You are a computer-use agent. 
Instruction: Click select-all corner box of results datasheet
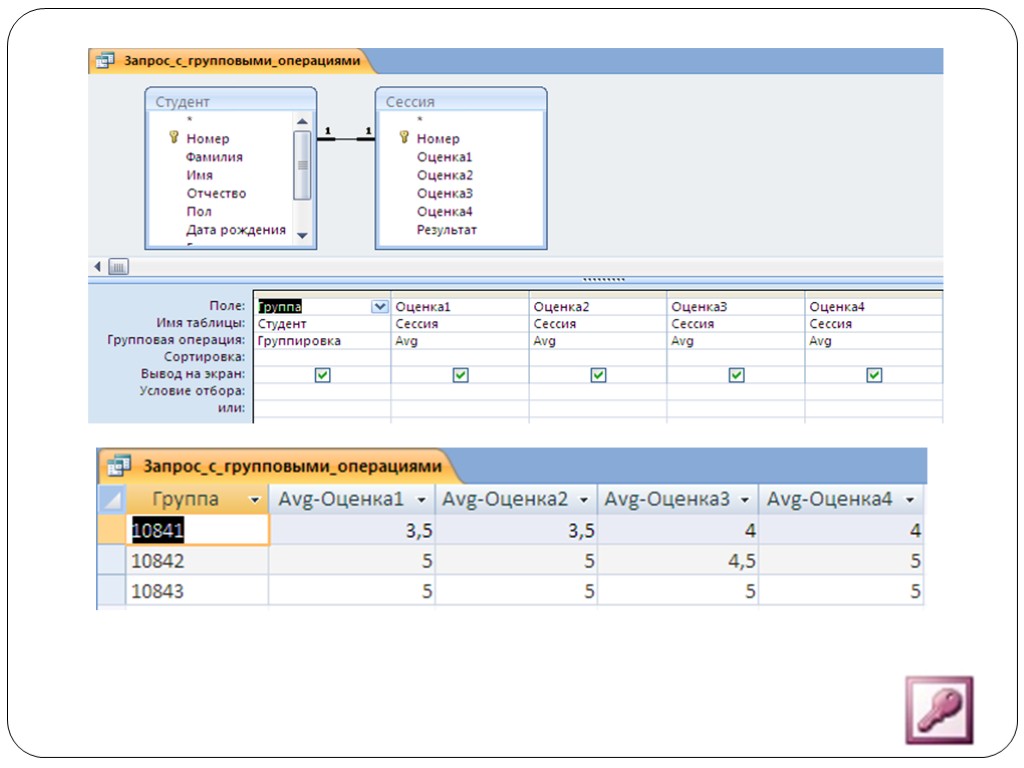[112, 499]
